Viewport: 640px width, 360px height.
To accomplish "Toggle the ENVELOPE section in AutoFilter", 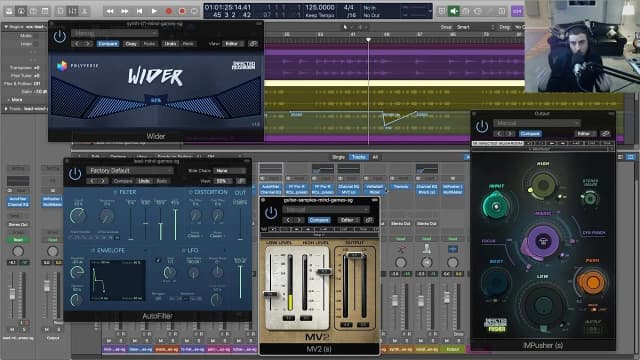I will click(92, 250).
